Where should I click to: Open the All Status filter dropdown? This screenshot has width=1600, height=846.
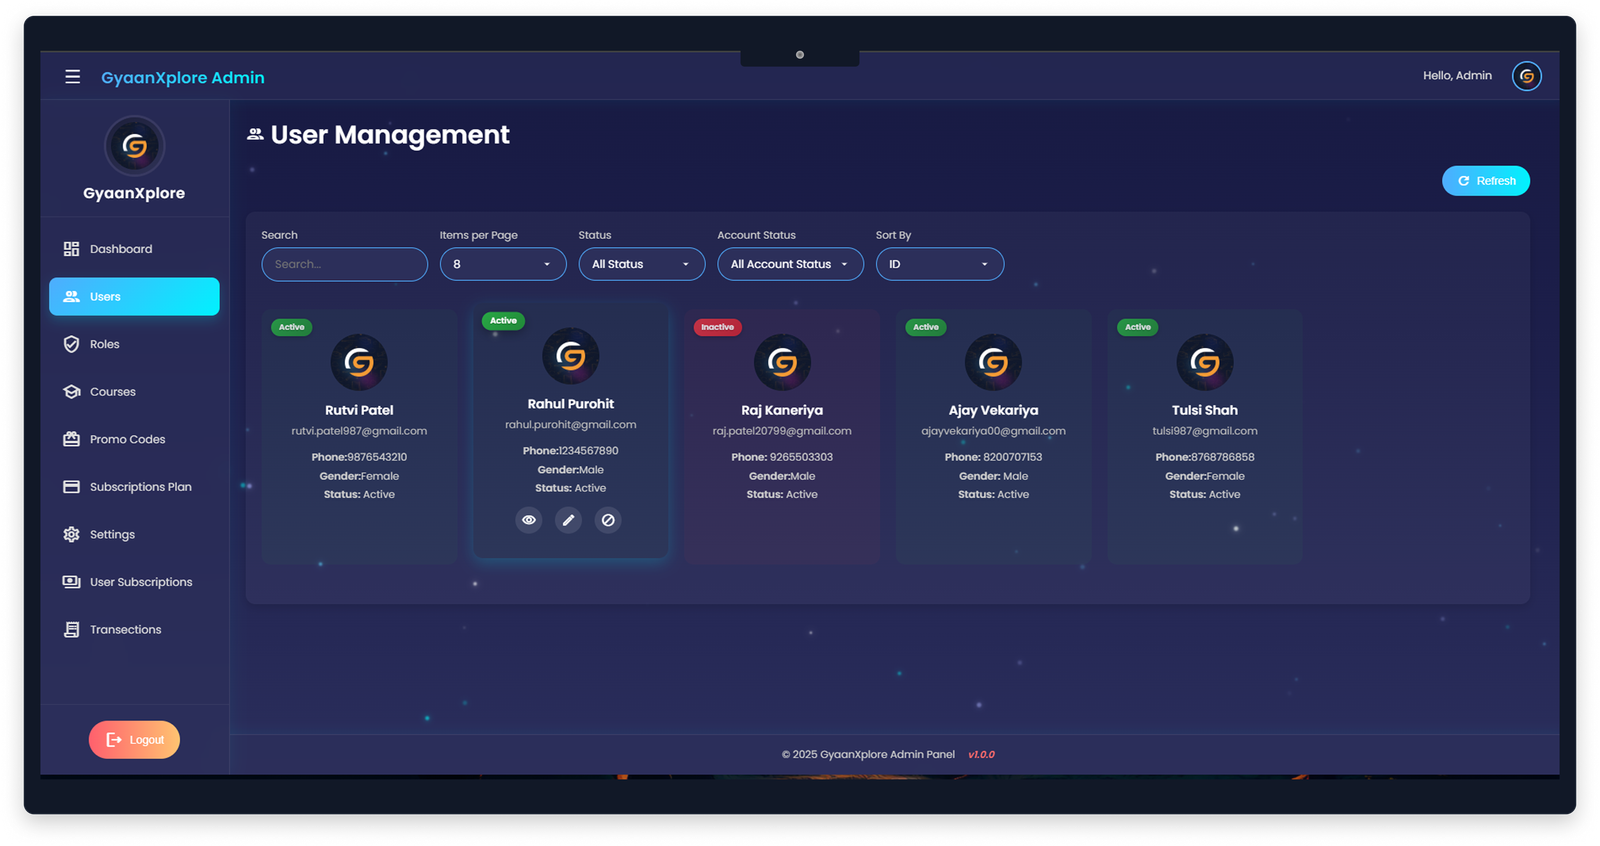(641, 264)
